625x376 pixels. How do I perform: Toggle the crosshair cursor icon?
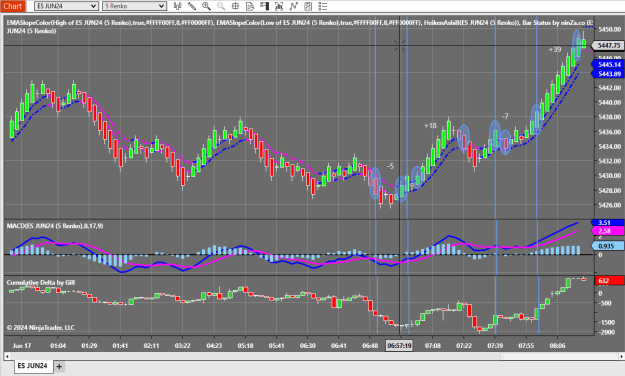(236, 6)
